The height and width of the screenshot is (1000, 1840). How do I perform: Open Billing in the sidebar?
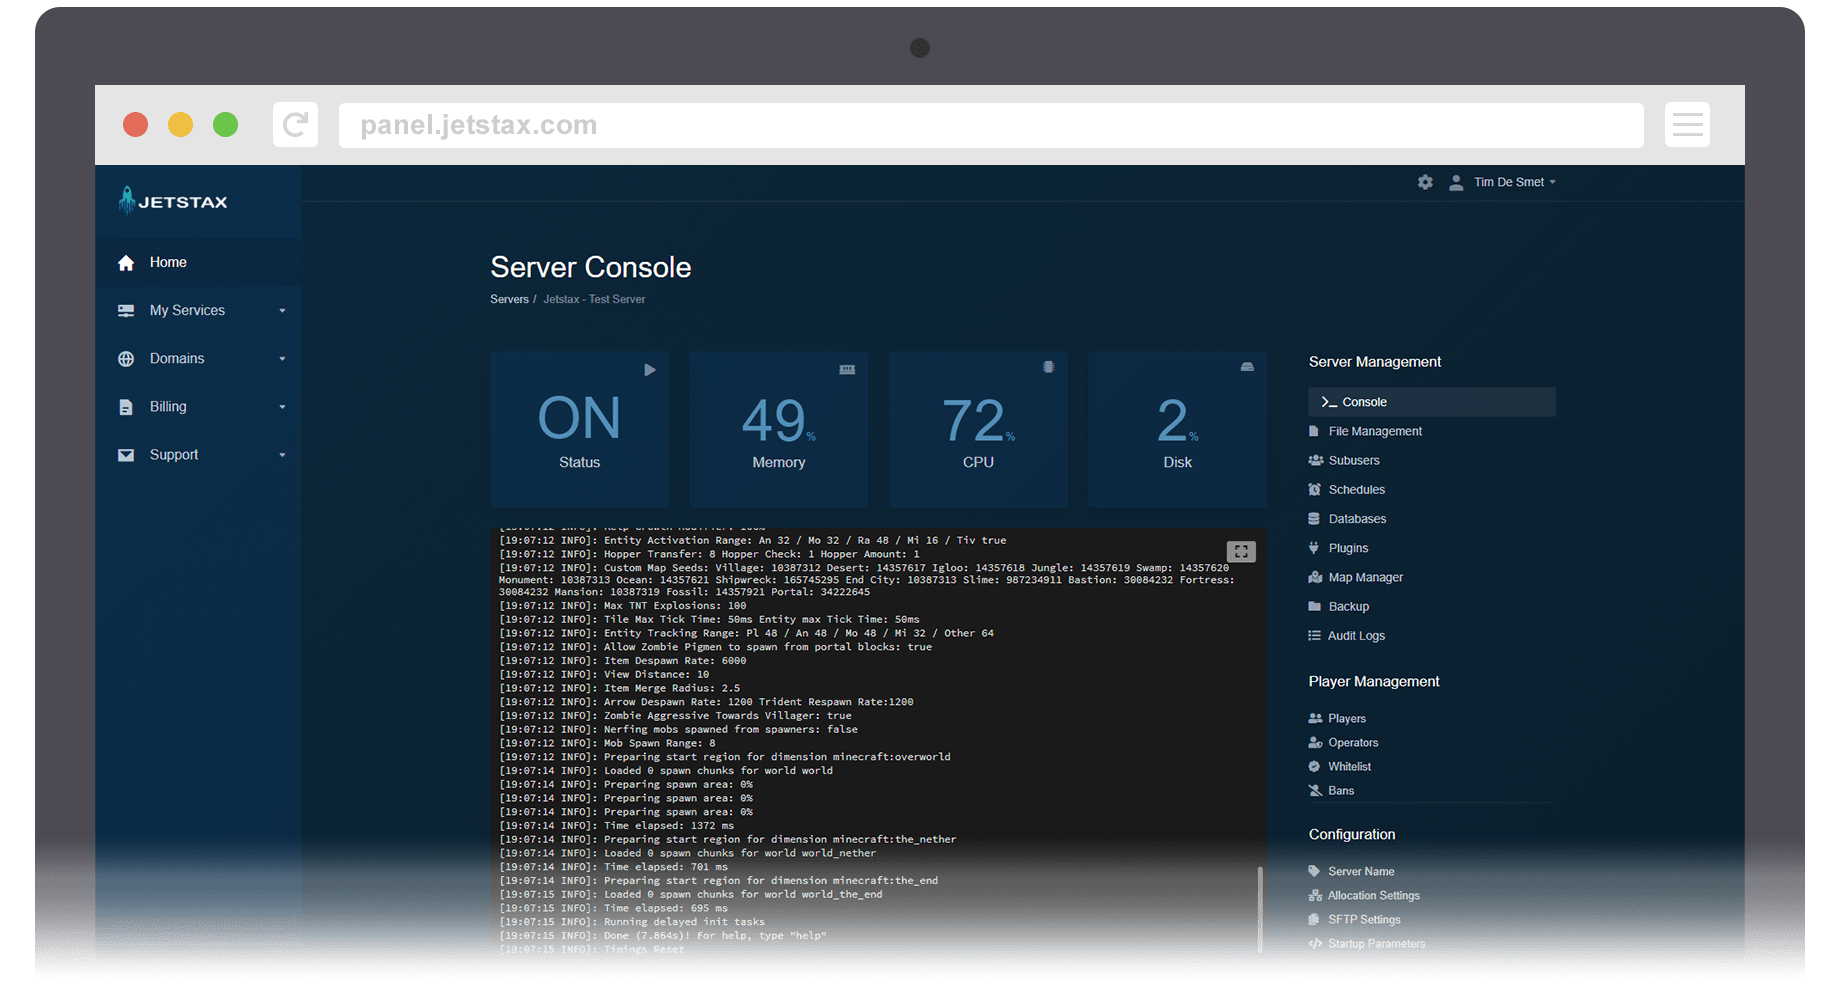point(198,407)
